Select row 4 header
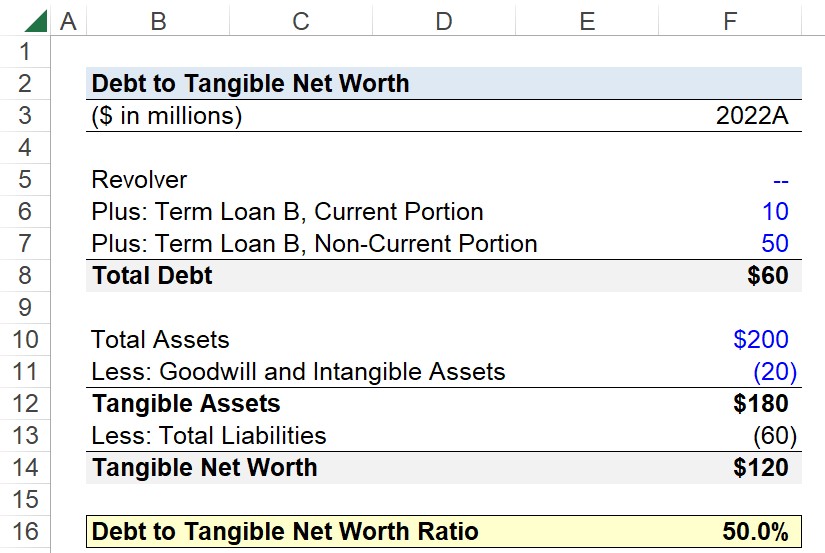This screenshot has width=825, height=553. [25, 147]
